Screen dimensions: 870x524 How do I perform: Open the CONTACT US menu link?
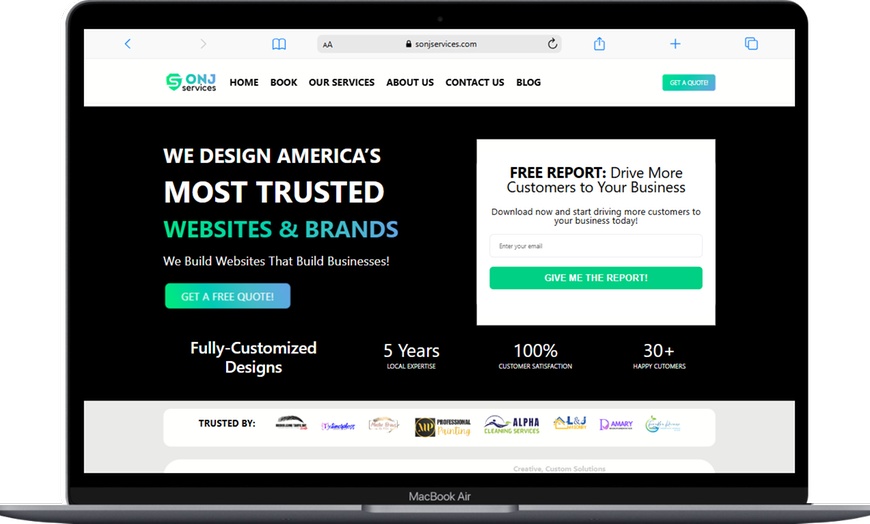tap(475, 82)
